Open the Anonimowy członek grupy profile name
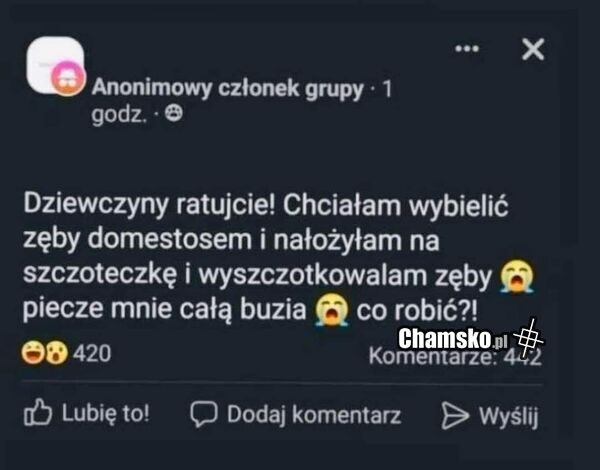Screen dimensions: 600x470 [x=227, y=88]
